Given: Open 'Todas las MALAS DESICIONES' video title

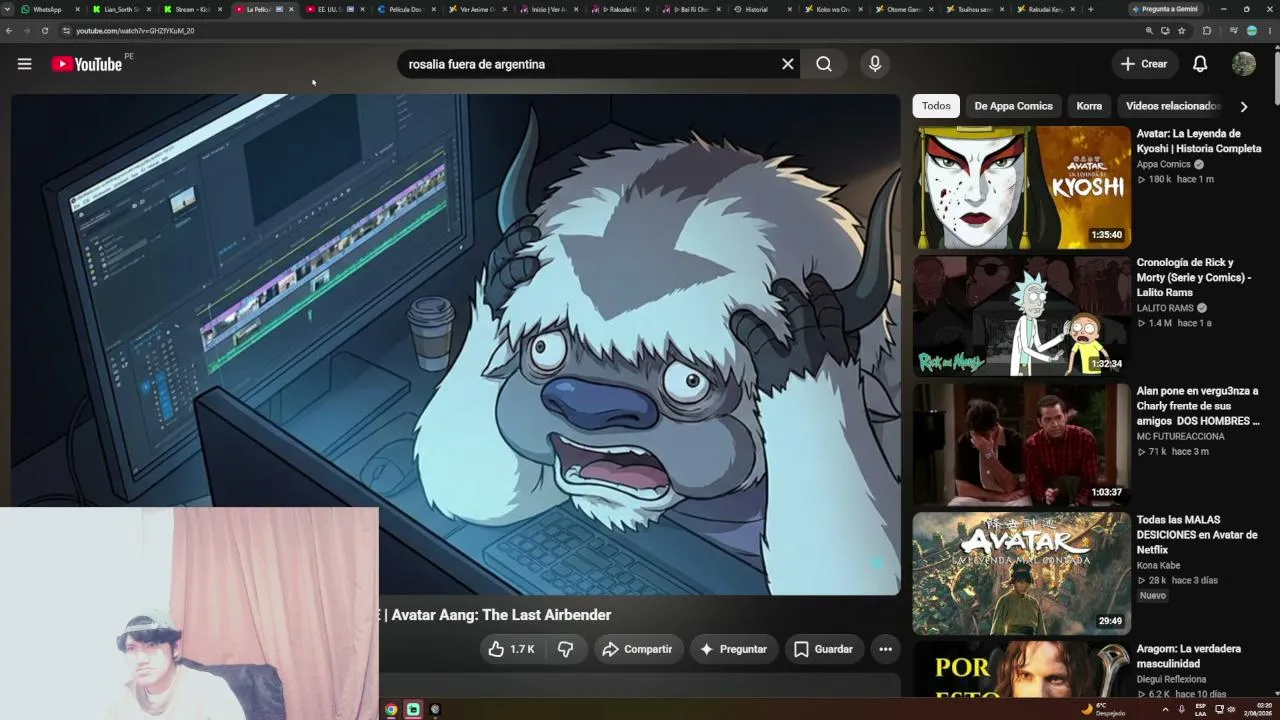Looking at the screenshot, I should tap(1197, 535).
